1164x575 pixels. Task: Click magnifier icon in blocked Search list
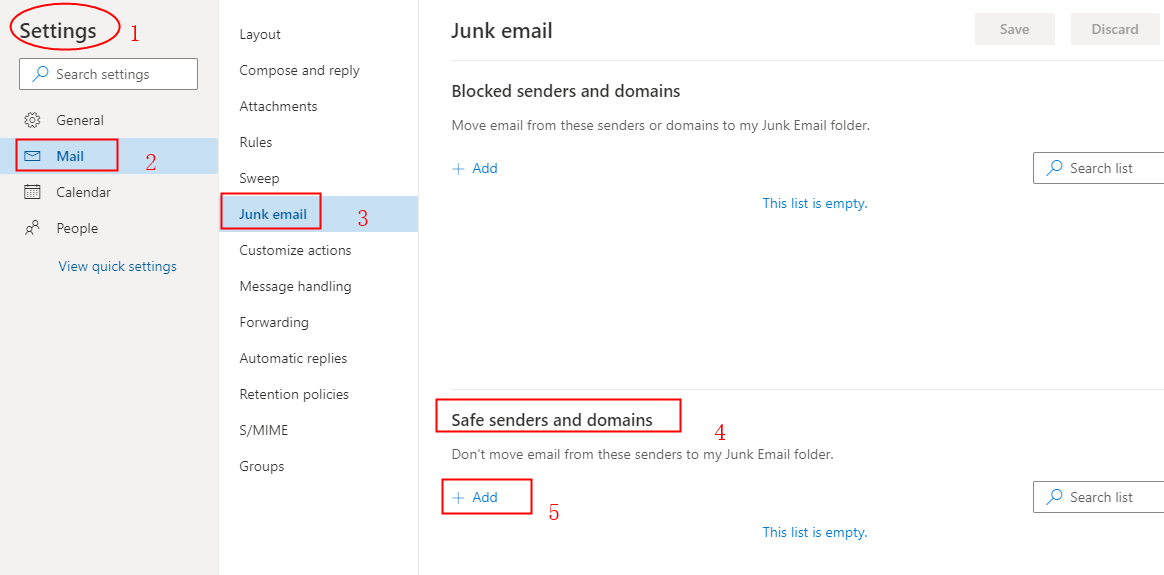pyautogui.click(x=1054, y=168)
